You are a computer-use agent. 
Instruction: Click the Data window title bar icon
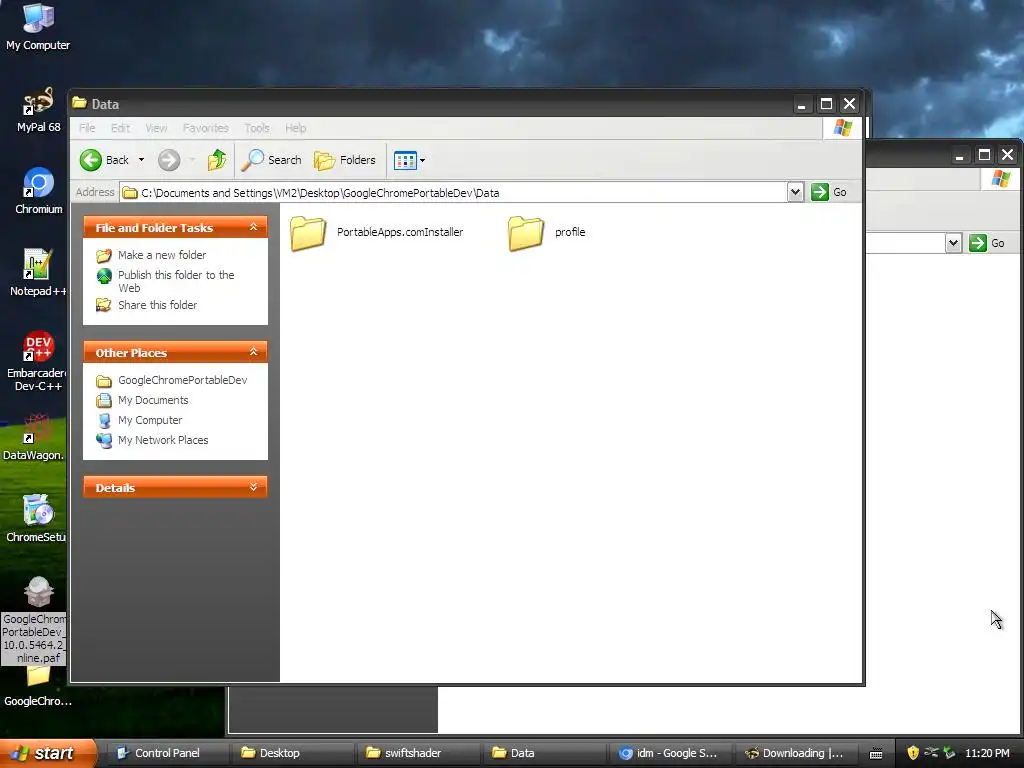click(x=80, y=103)
